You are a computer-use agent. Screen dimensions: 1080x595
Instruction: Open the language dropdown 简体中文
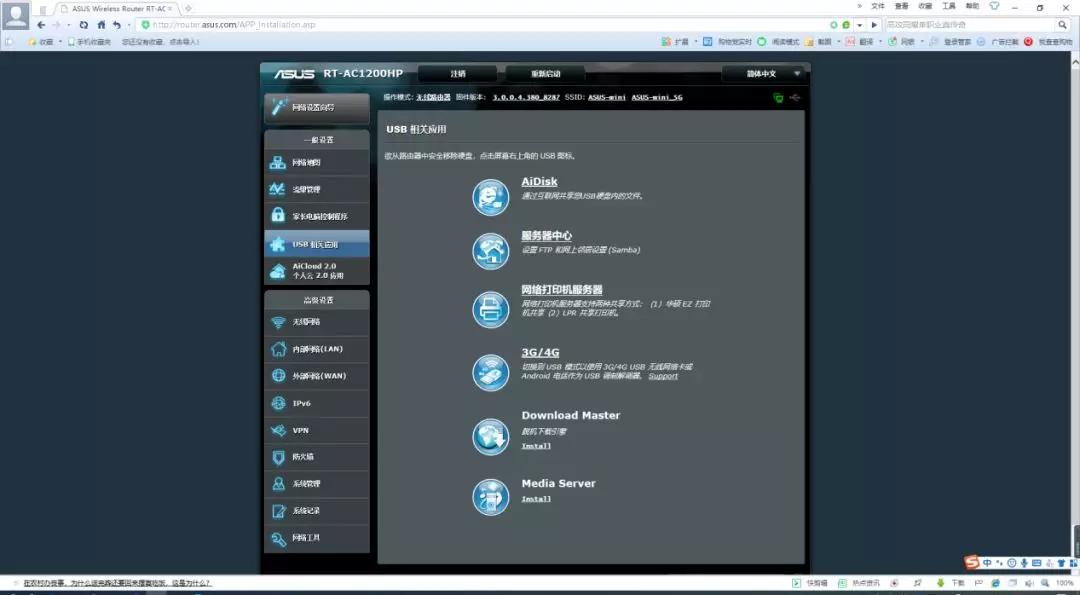click(x=764, y=74)
